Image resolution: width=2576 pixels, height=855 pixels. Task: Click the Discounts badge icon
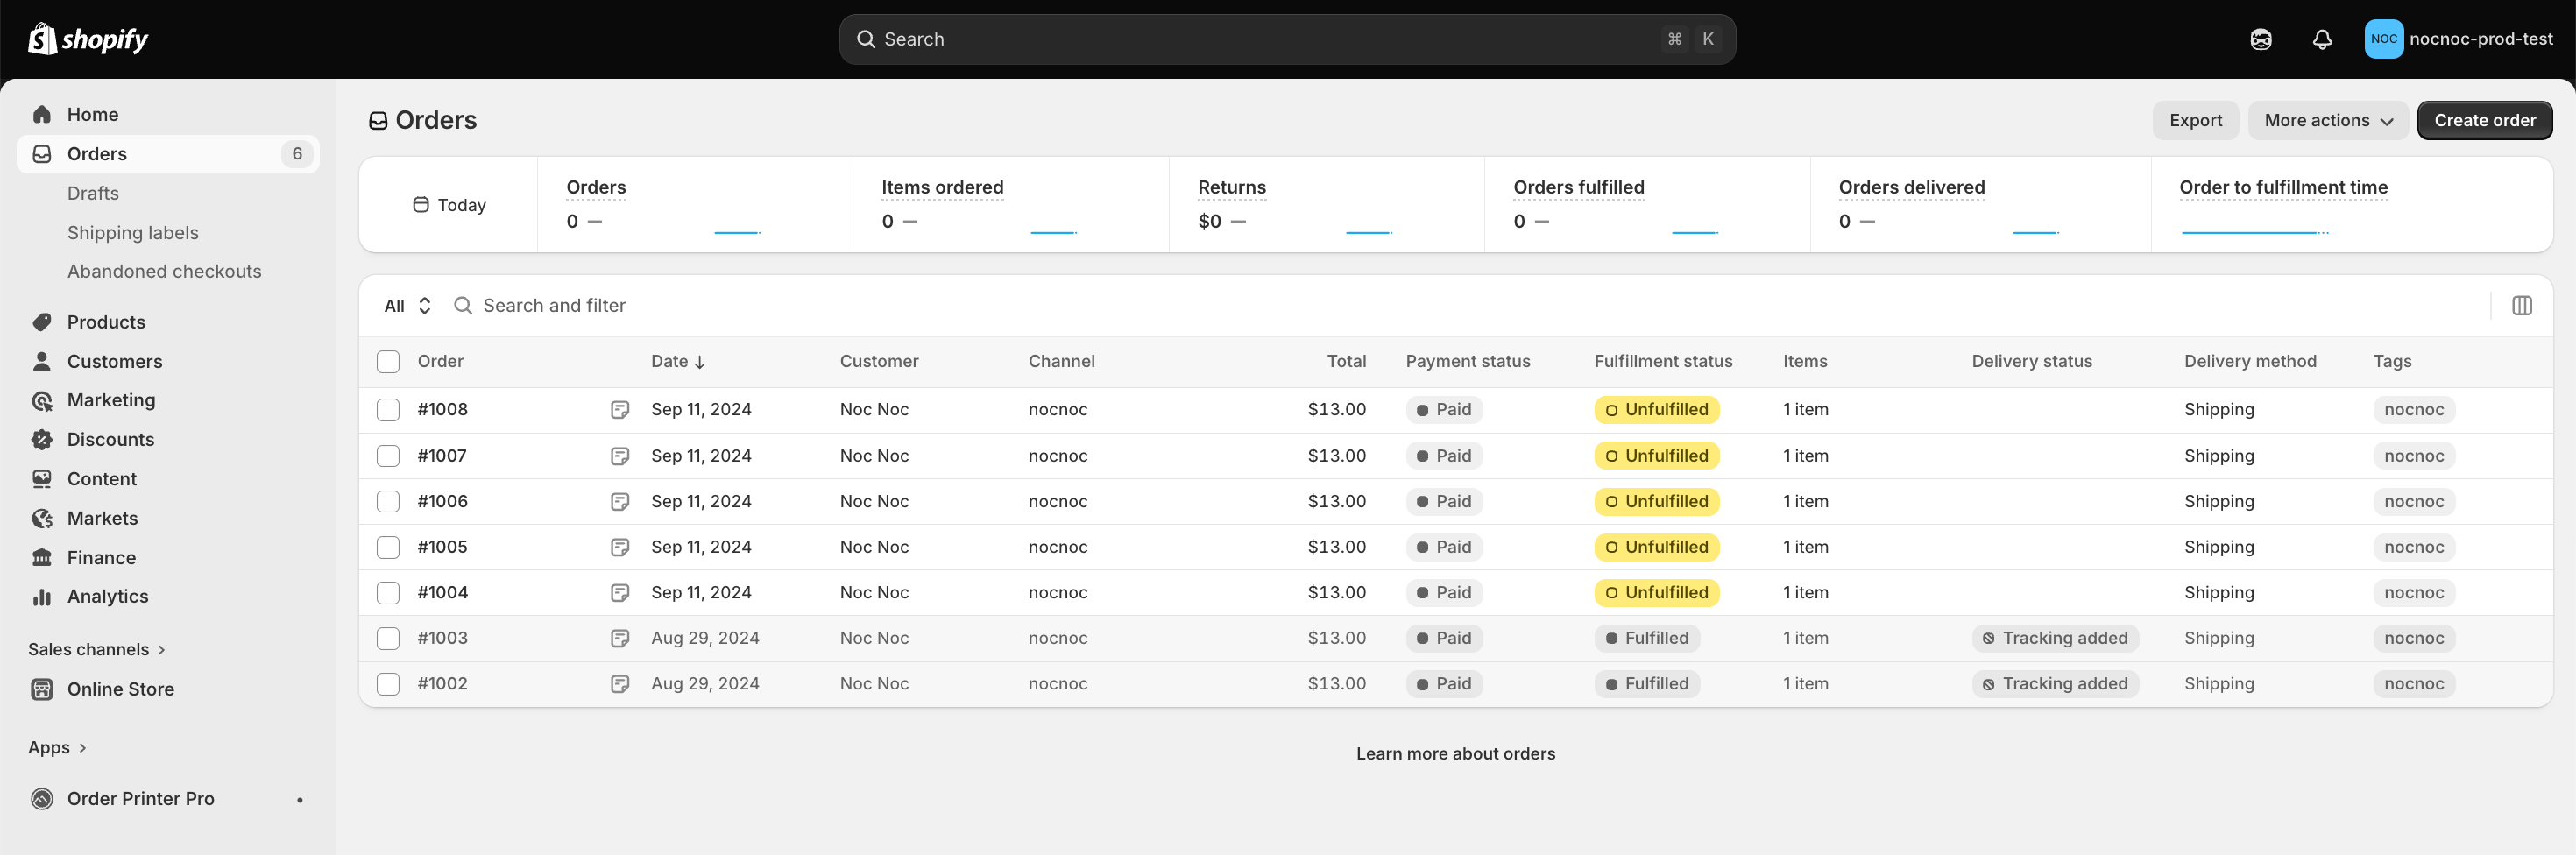point(42,439)
